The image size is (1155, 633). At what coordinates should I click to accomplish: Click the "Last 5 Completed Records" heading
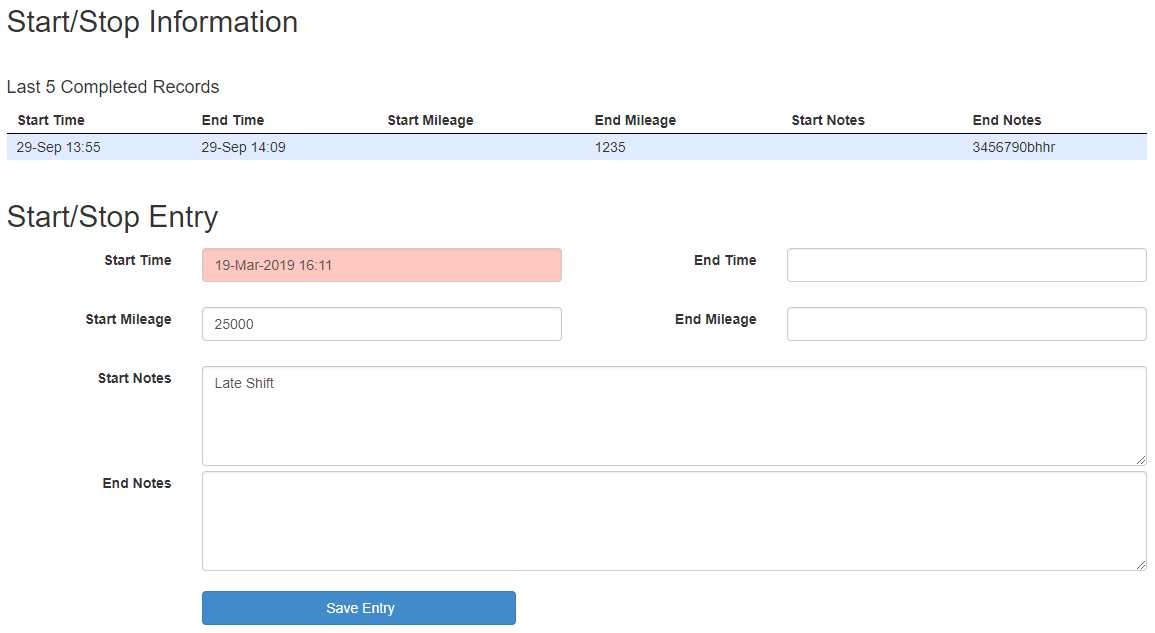113,87
